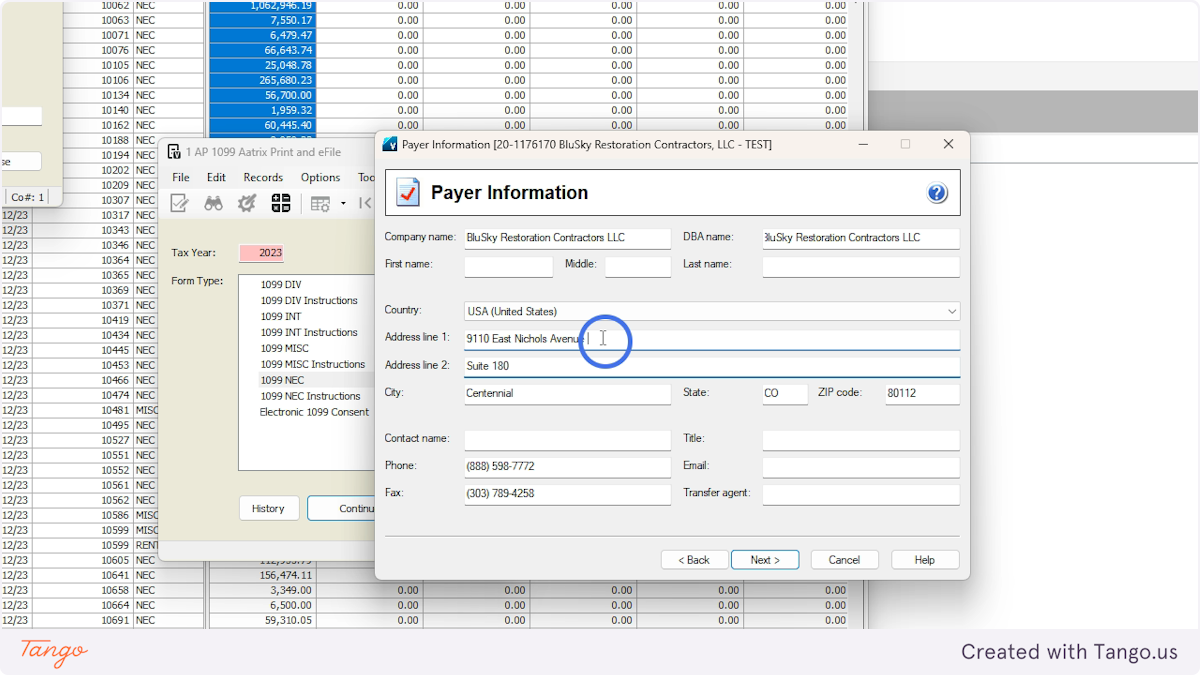Expand the grid view dropdown arrow
The width and height of the screenshot is (1200, 675).
343,202
